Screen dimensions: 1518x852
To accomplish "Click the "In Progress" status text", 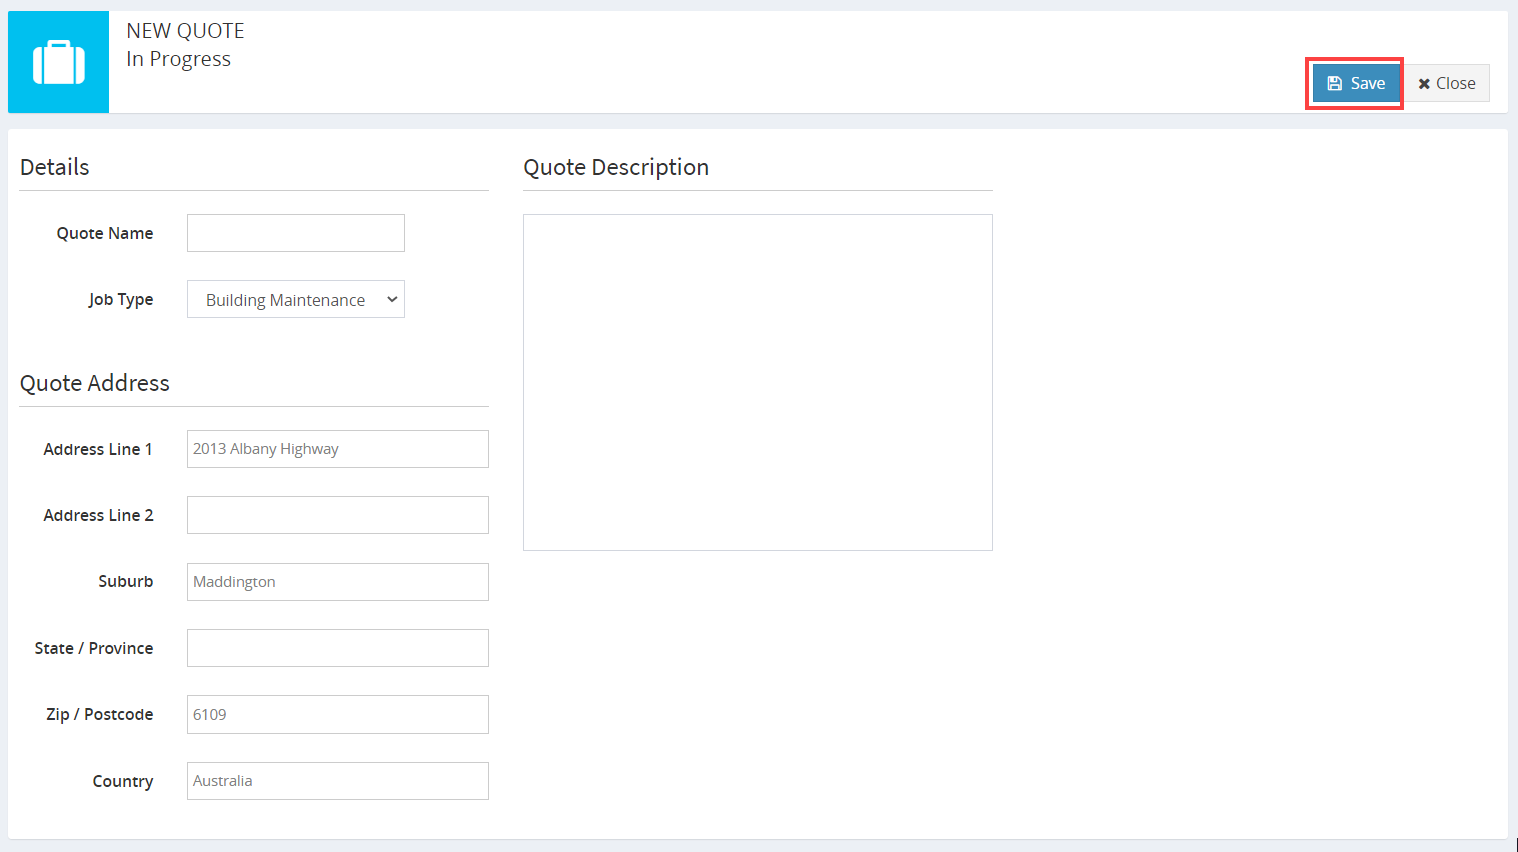I will pos(178,59).
